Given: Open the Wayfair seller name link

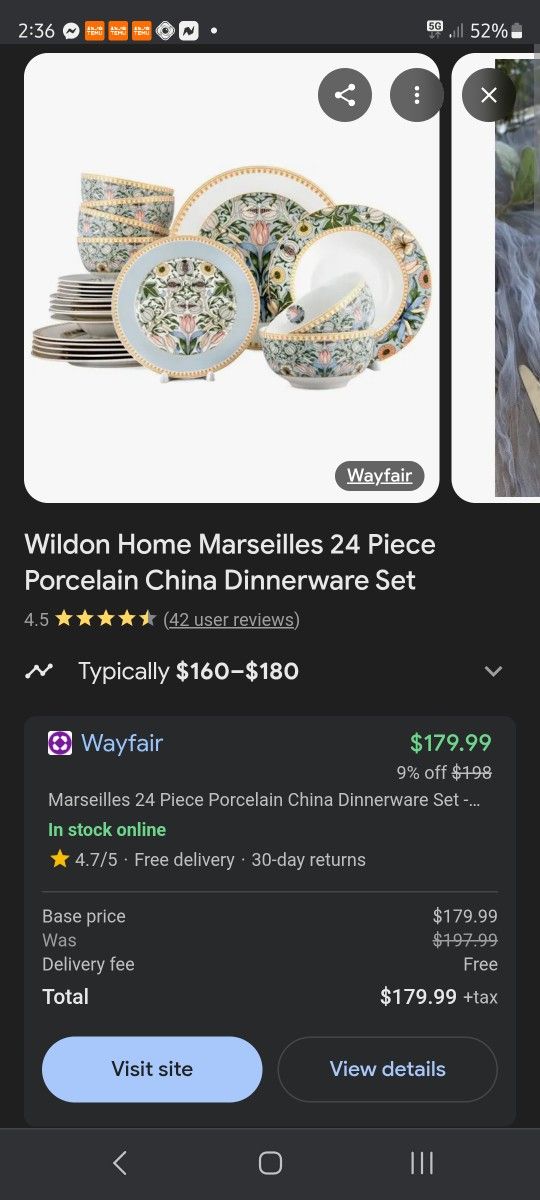Looking at the screenshot, I should point(122,743).
